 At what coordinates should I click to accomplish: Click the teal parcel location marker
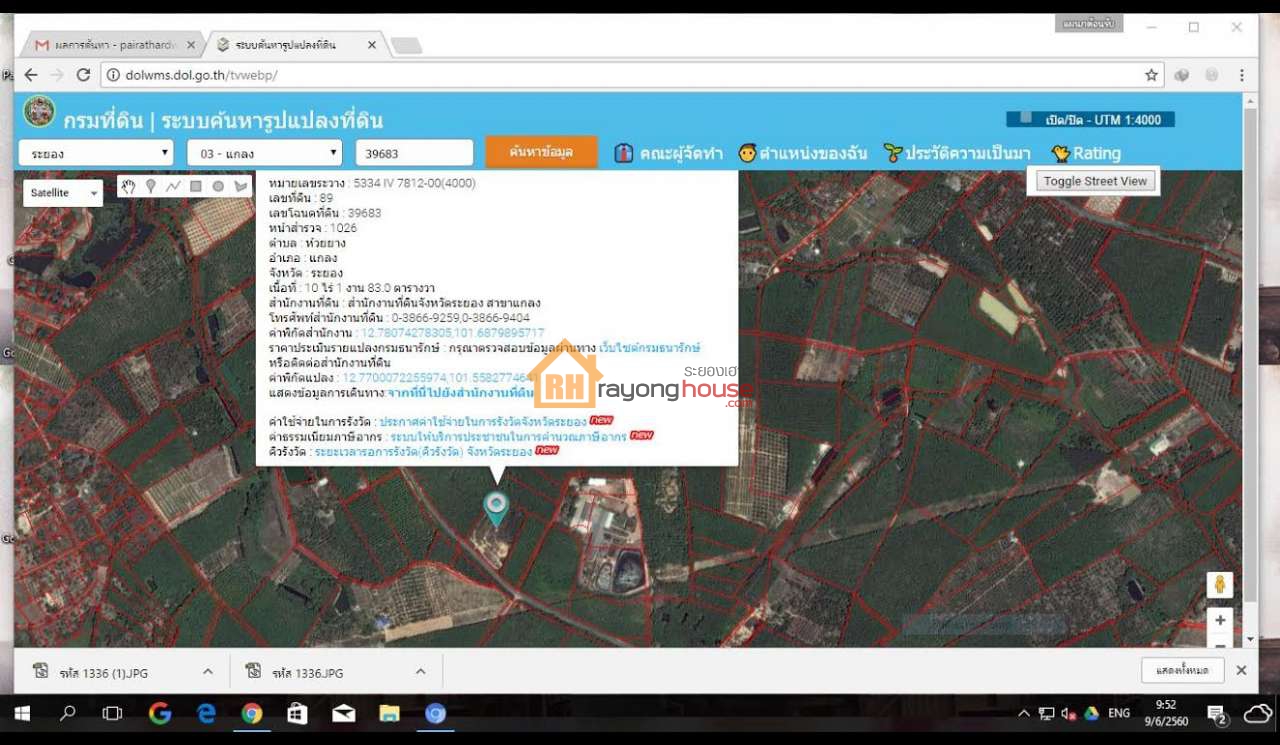pyautogui.click(x=495, y=506)
